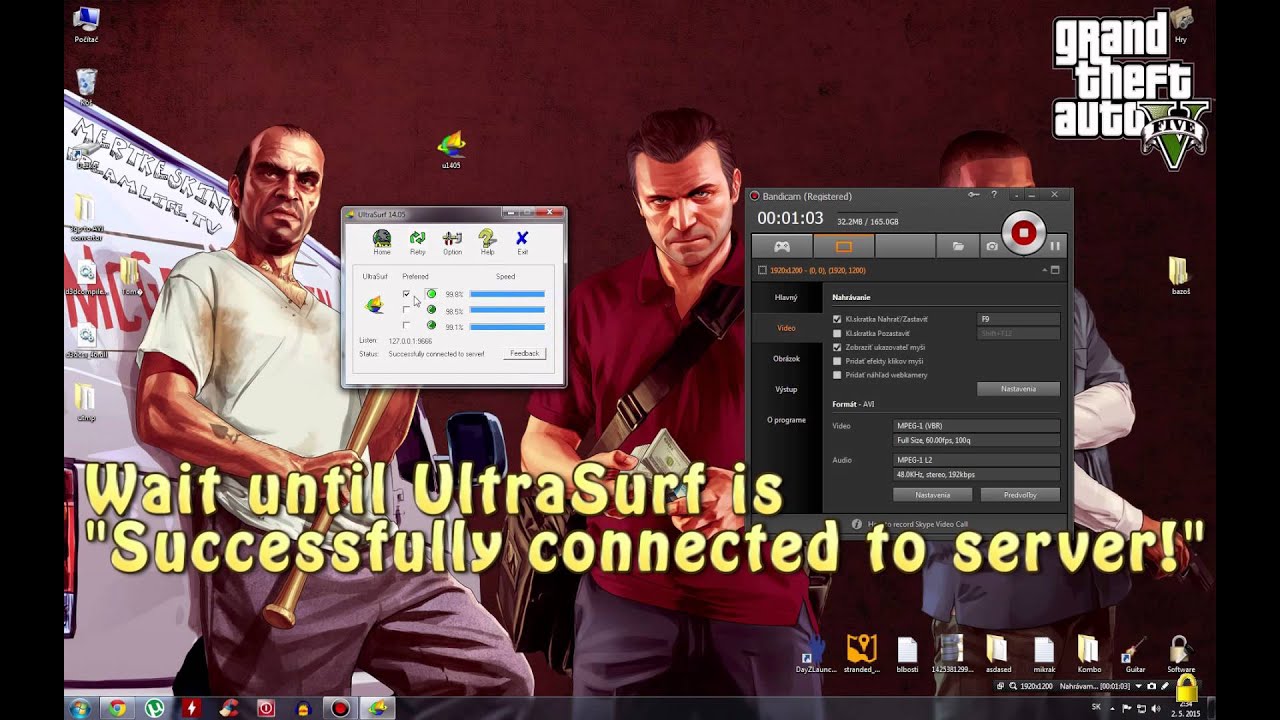
Task: Check preferred server with 99.1% speed
Action: 406,326
